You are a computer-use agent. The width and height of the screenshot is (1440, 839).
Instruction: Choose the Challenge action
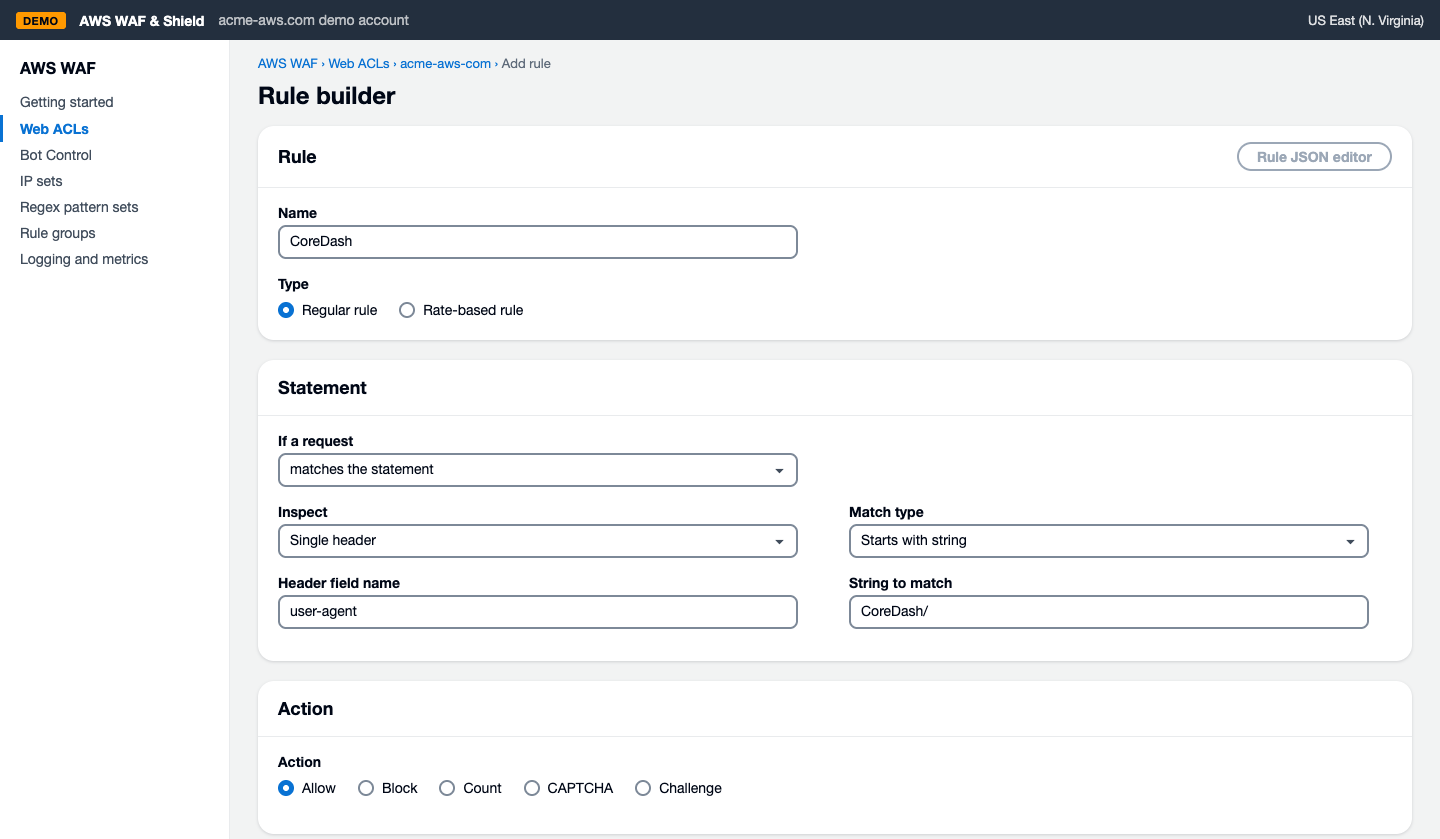click(643, 788)
